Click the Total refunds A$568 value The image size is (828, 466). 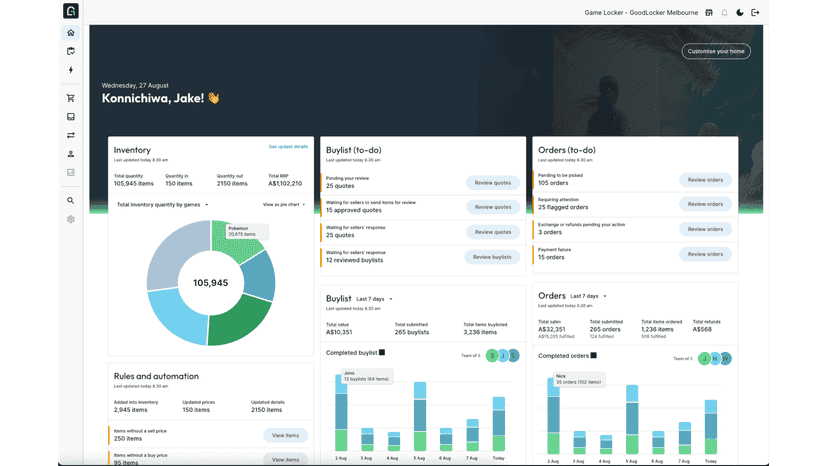pos(702,329)
